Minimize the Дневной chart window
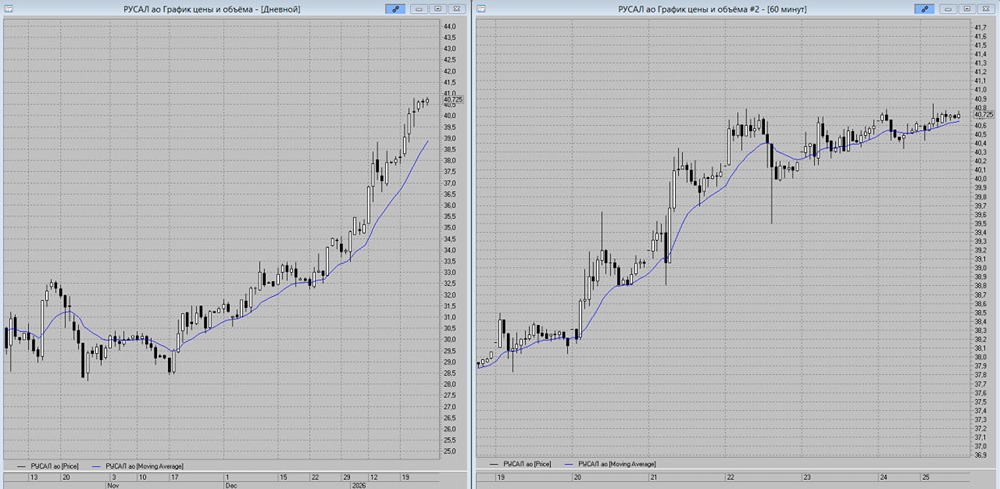Image resolution: width=1000 pixels, height=489 pixels. click(x=418, y=9)
